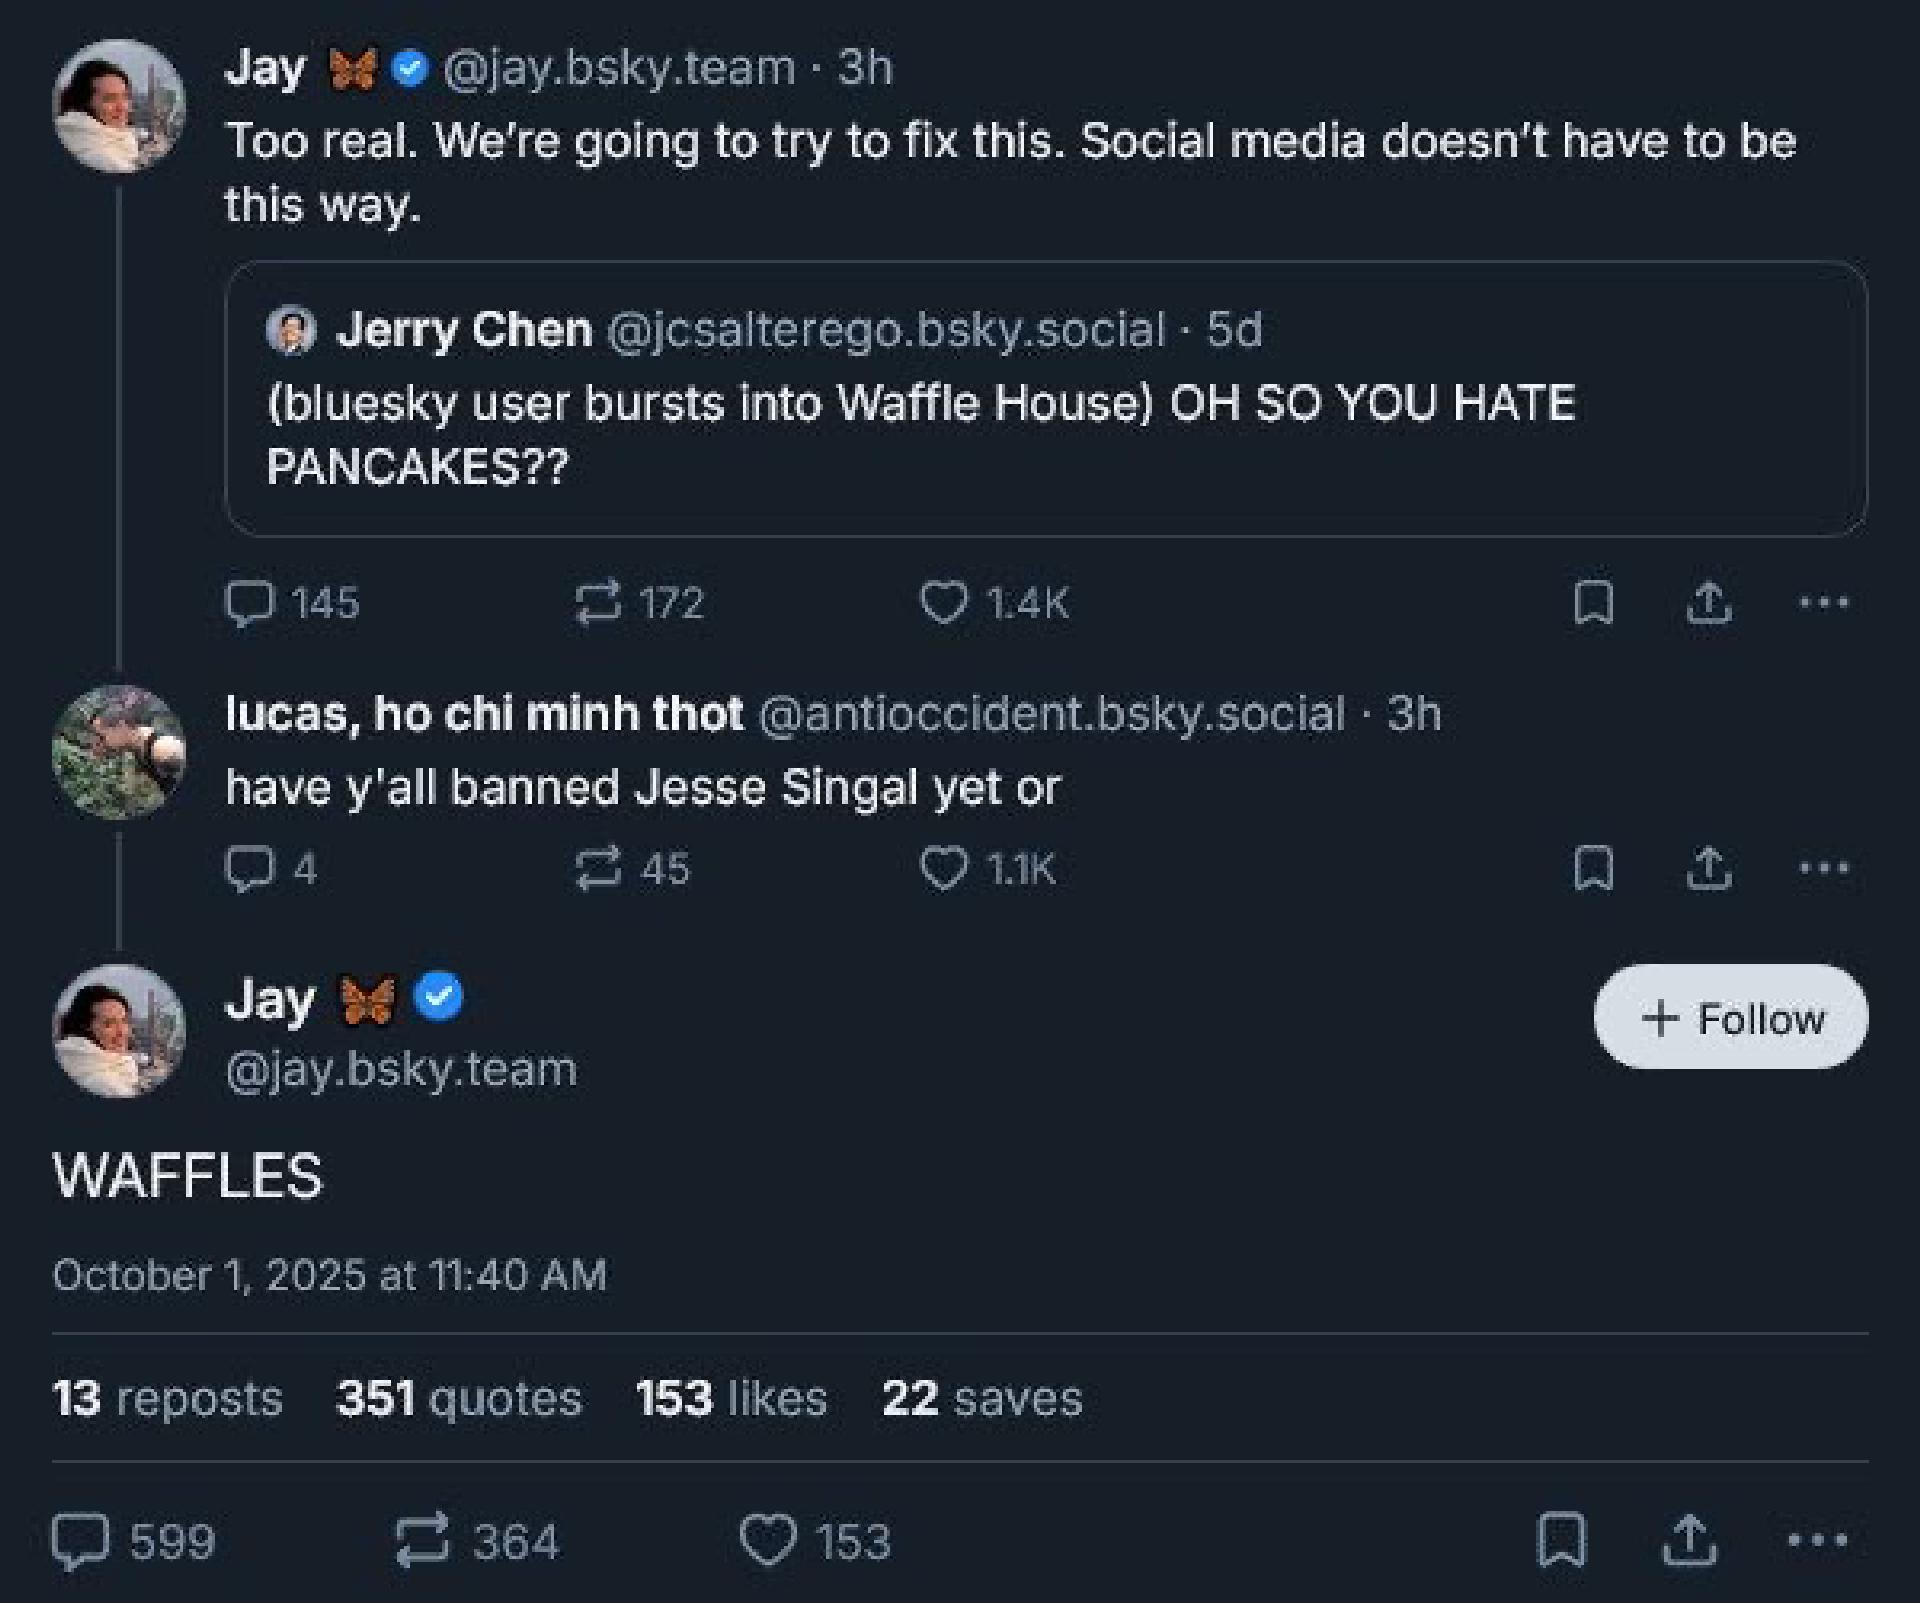Viewport: 1920px width, 1603px height.
Task: Repost lucas's post with 45 reposts
Action: tap(598, 868)
